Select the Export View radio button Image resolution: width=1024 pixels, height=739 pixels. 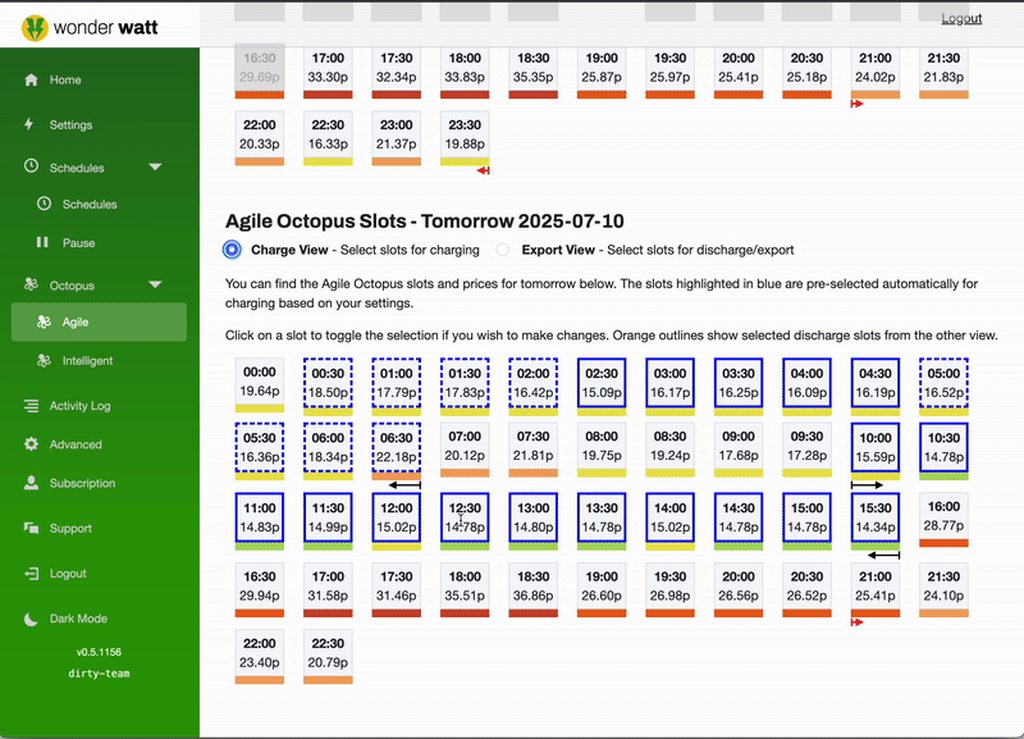tap(503, 250)
